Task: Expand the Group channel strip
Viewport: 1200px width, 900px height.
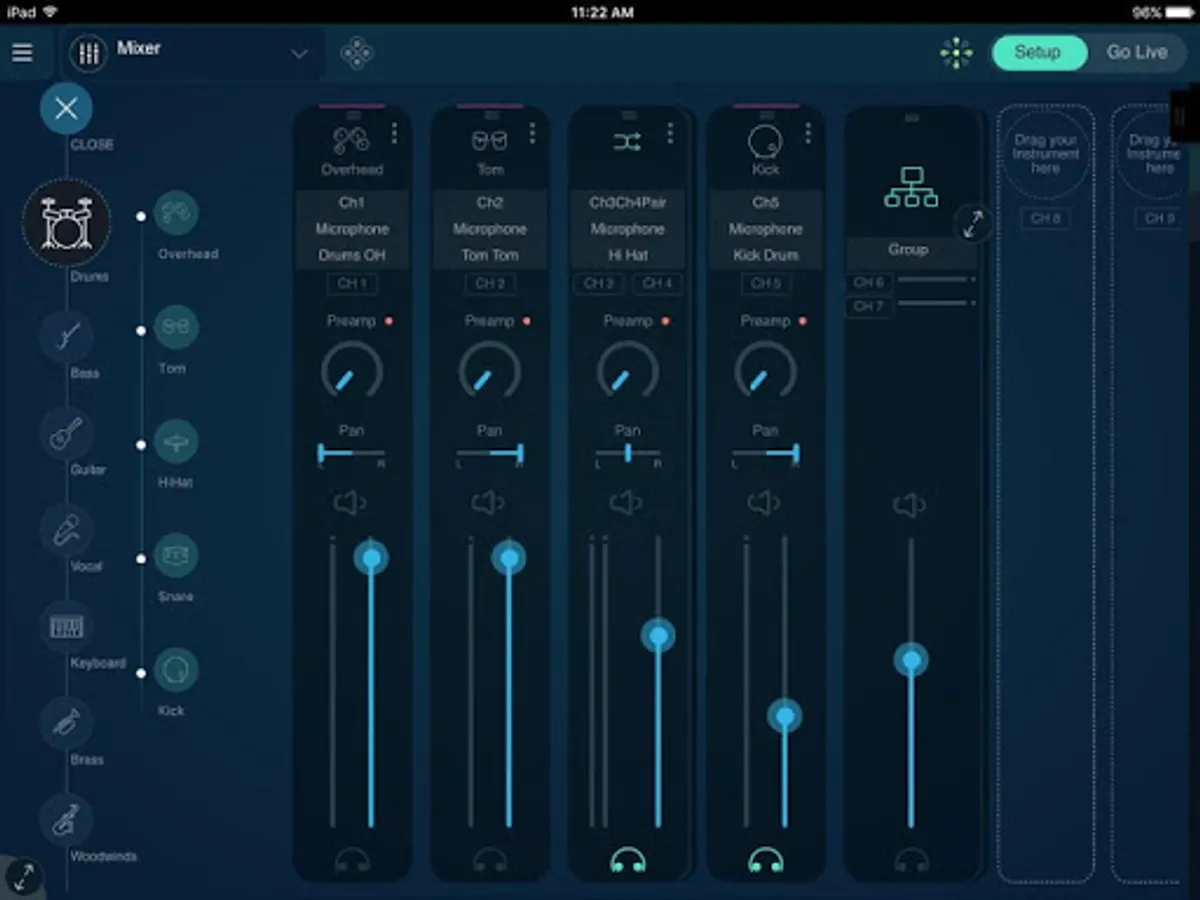Action: pos(973,224)
